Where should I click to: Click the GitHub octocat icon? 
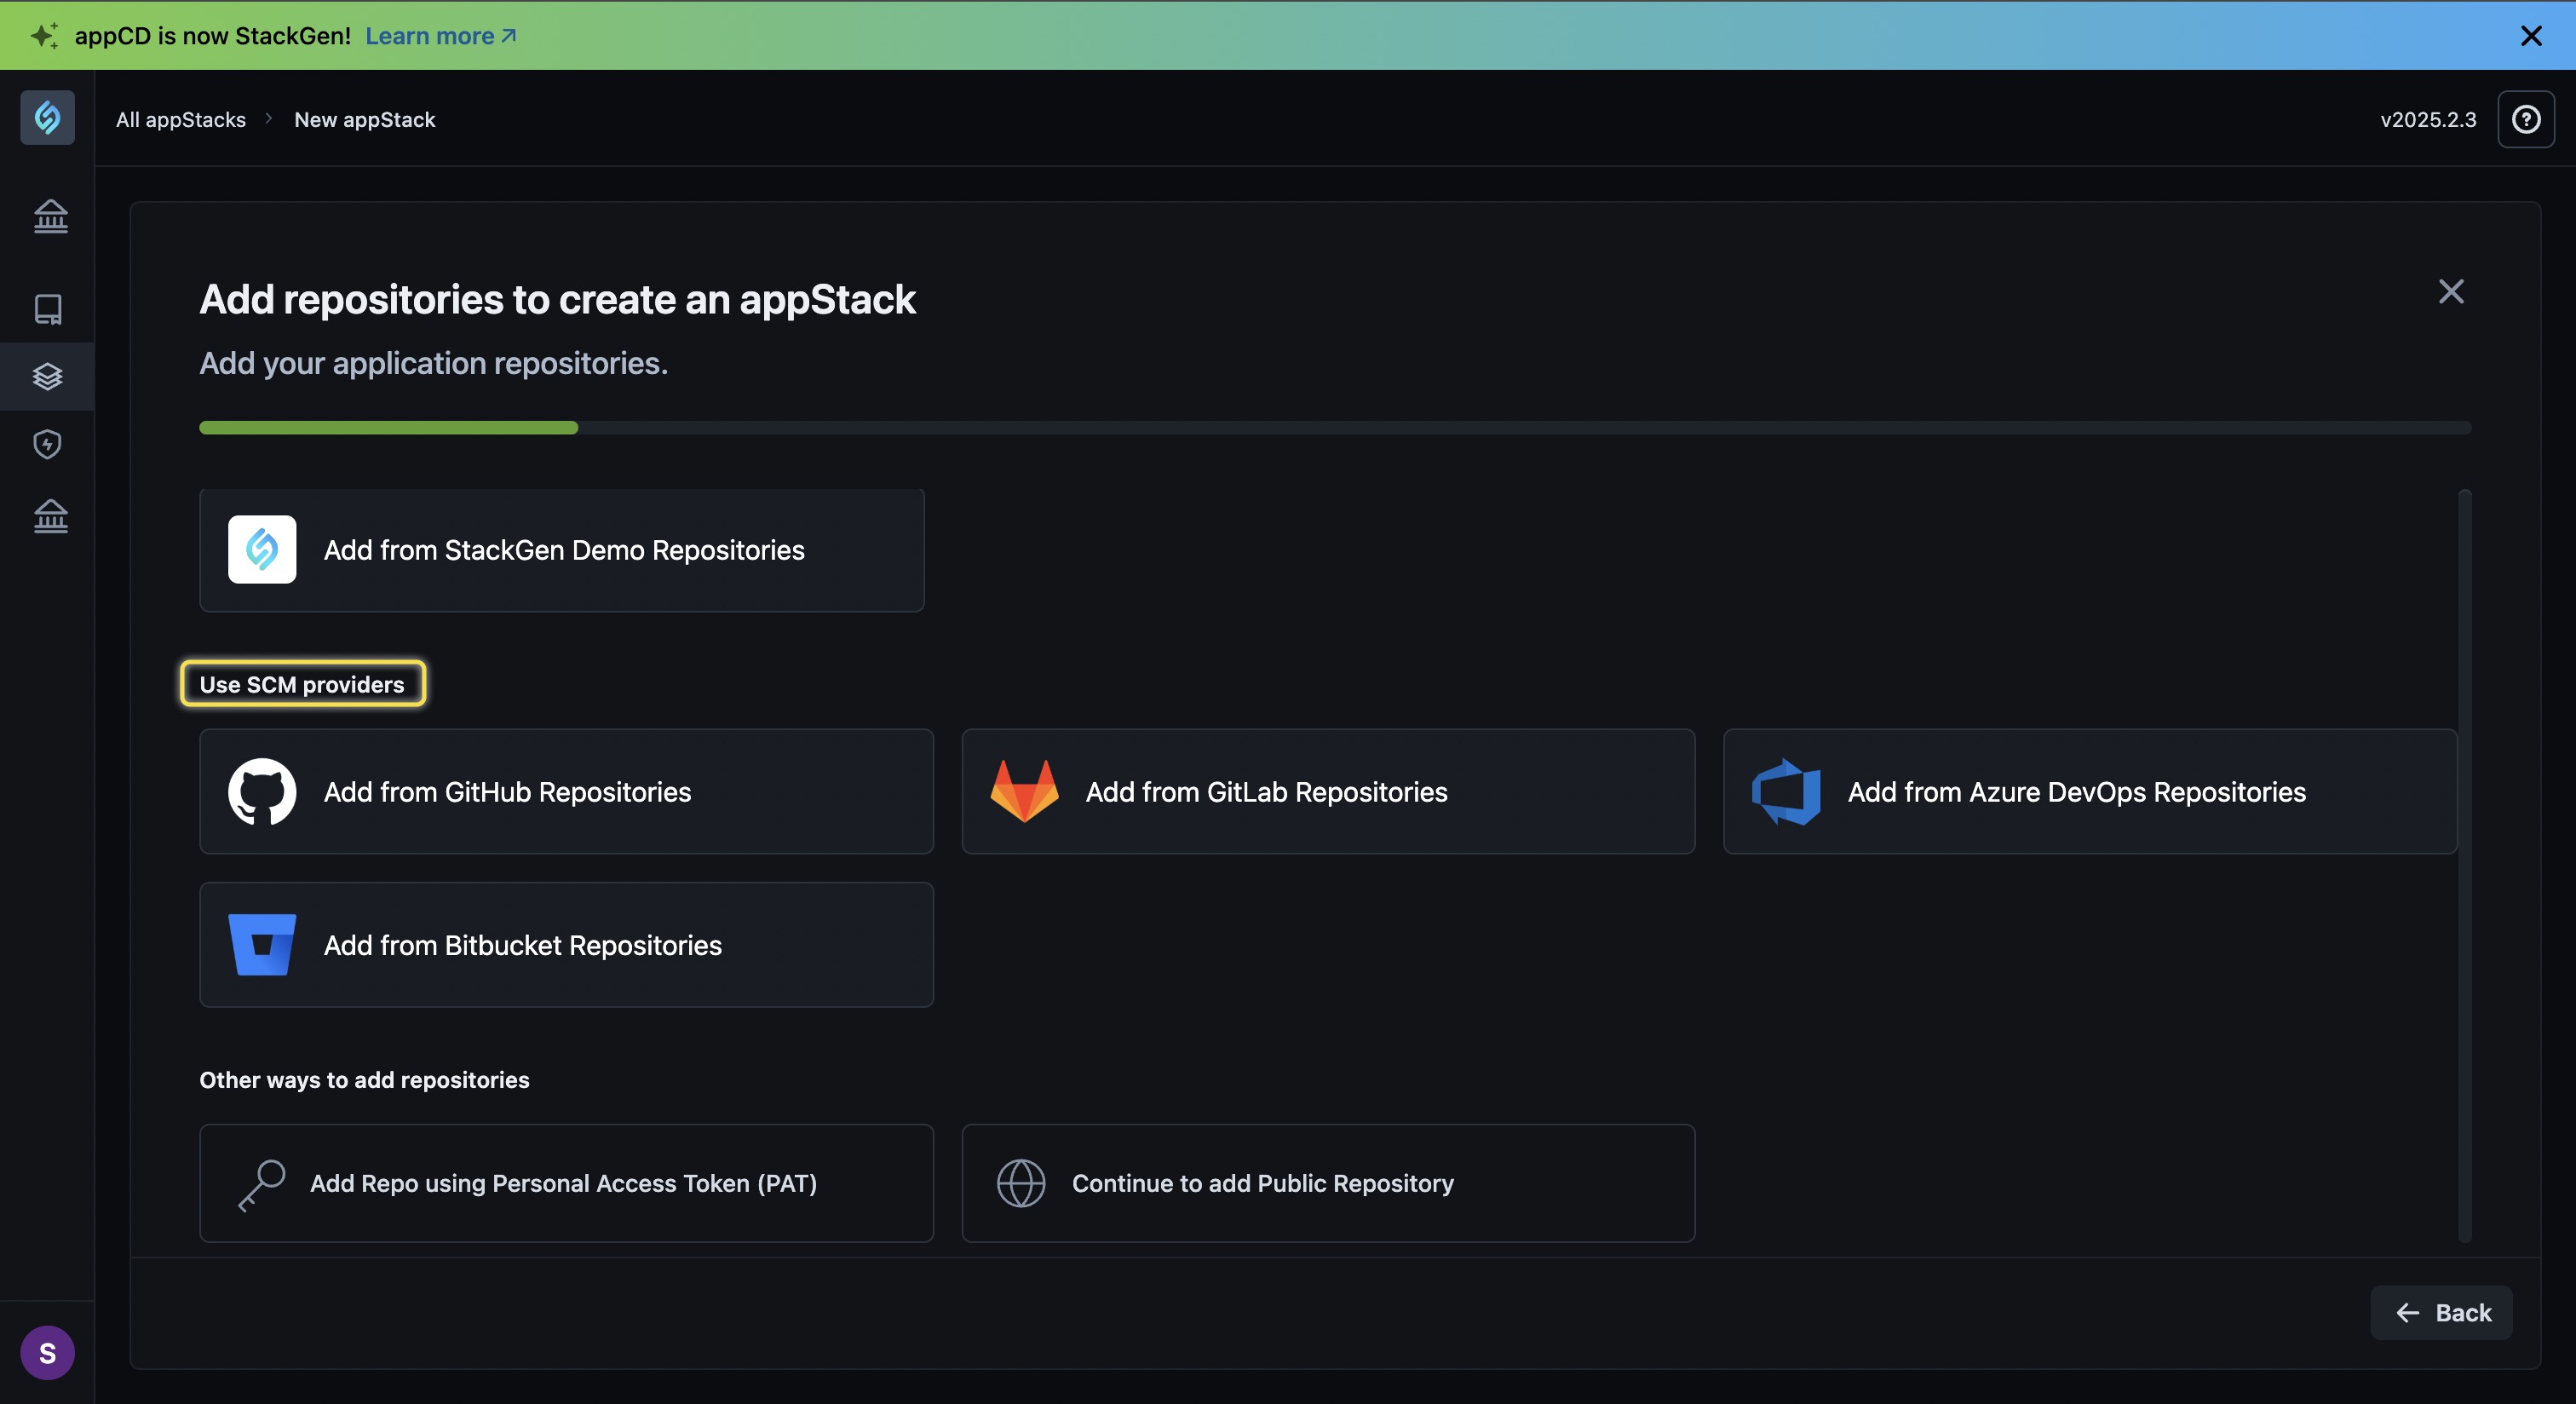[x=262, y=791]
